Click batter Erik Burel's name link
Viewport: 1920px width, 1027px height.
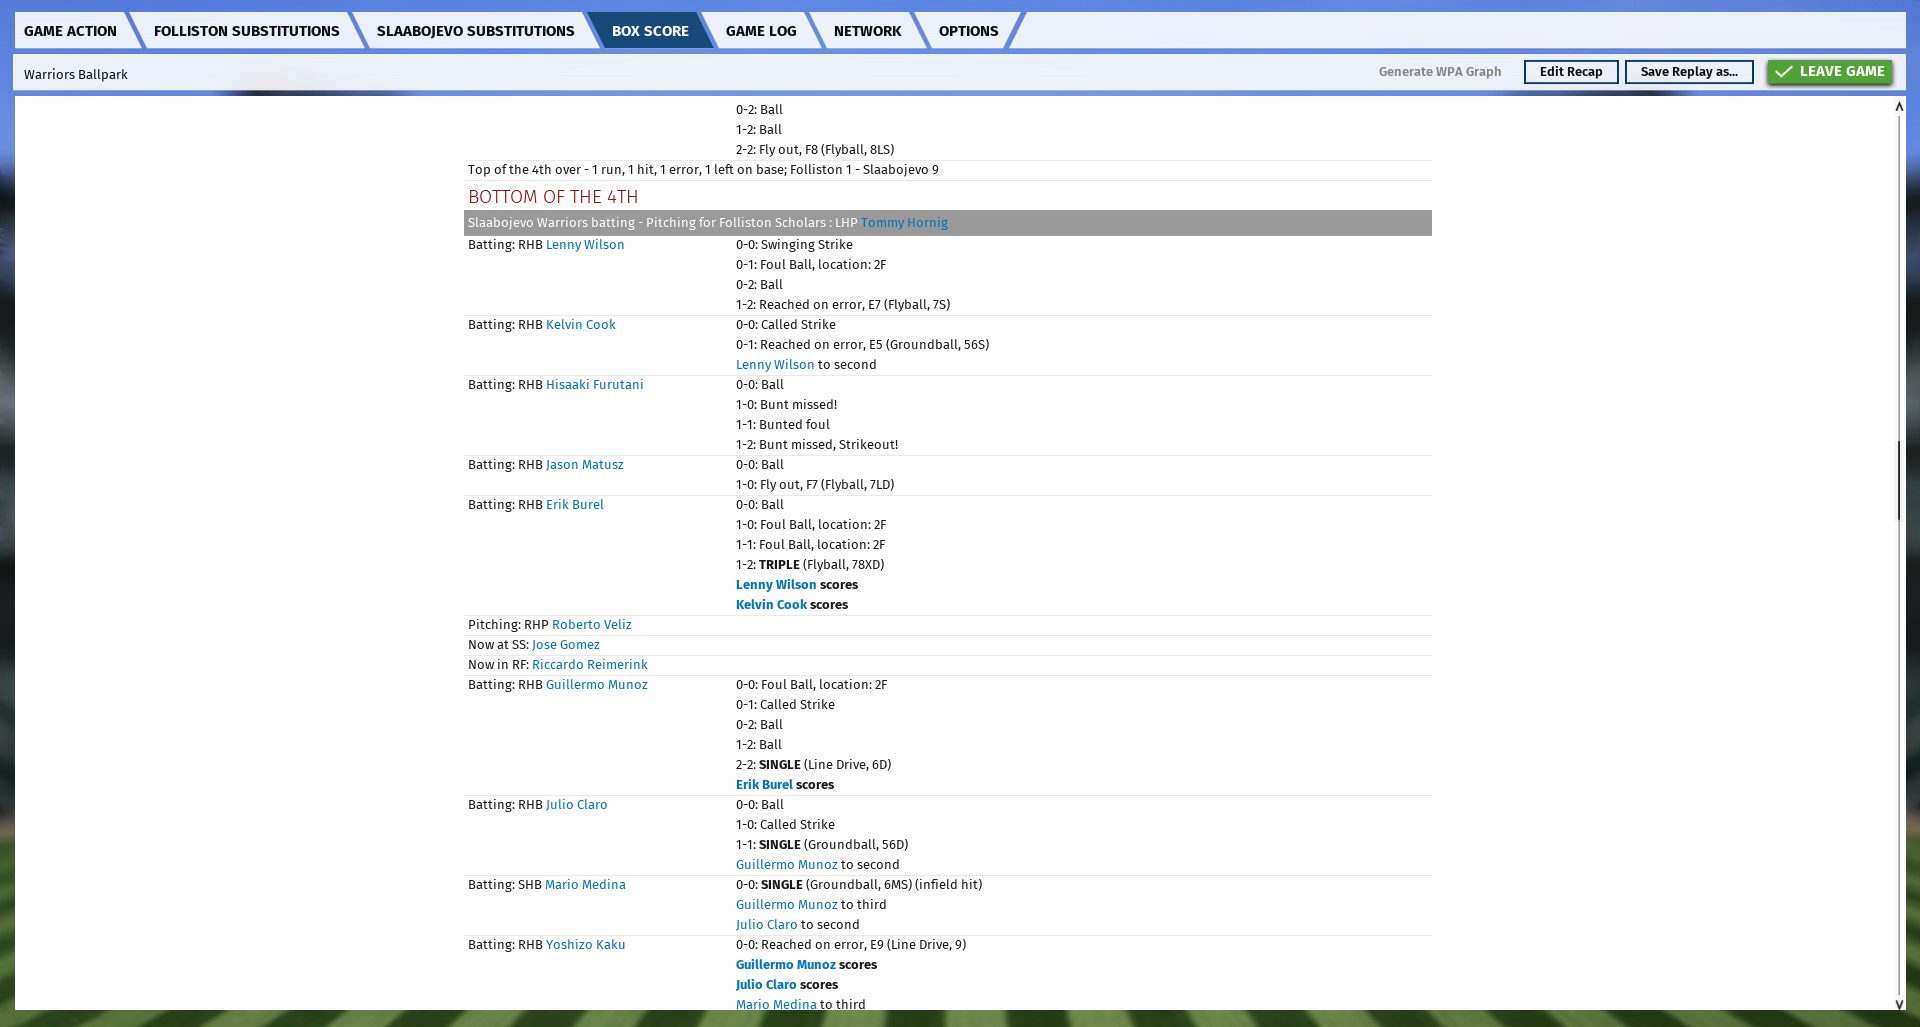[x=574, y=505]
